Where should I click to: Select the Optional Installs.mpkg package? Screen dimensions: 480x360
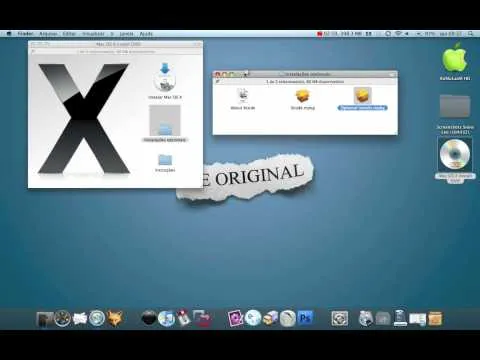coord(362,99)
